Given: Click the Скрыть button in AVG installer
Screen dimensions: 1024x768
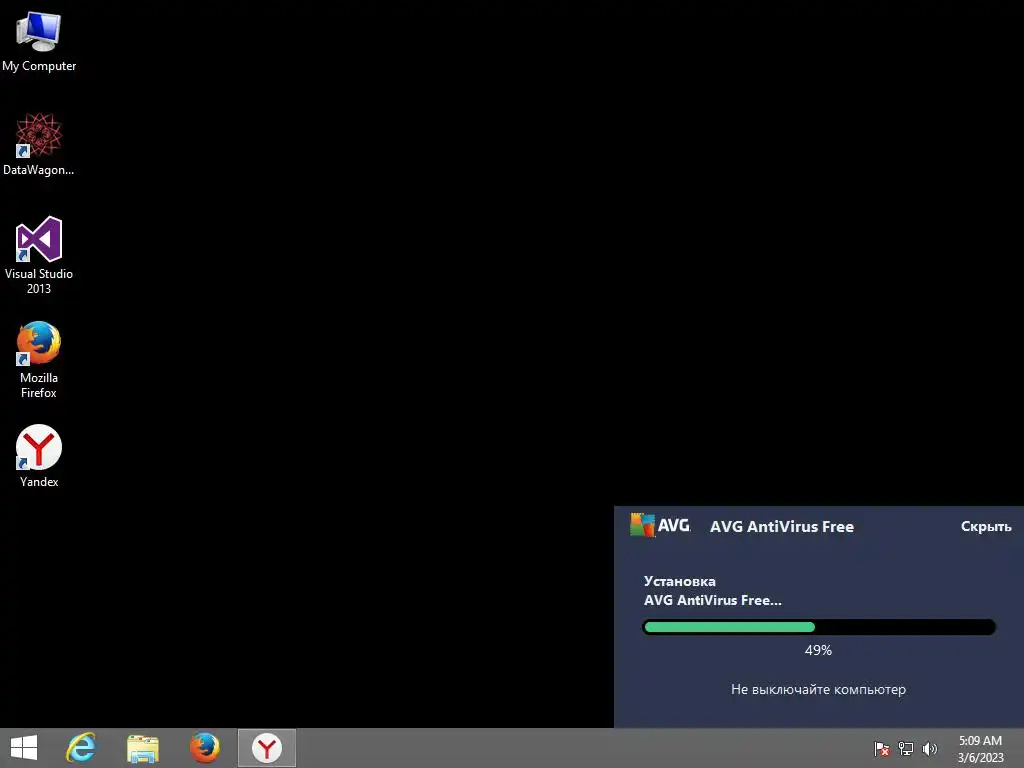Looking at the screenshot, I should pos(986,526).
